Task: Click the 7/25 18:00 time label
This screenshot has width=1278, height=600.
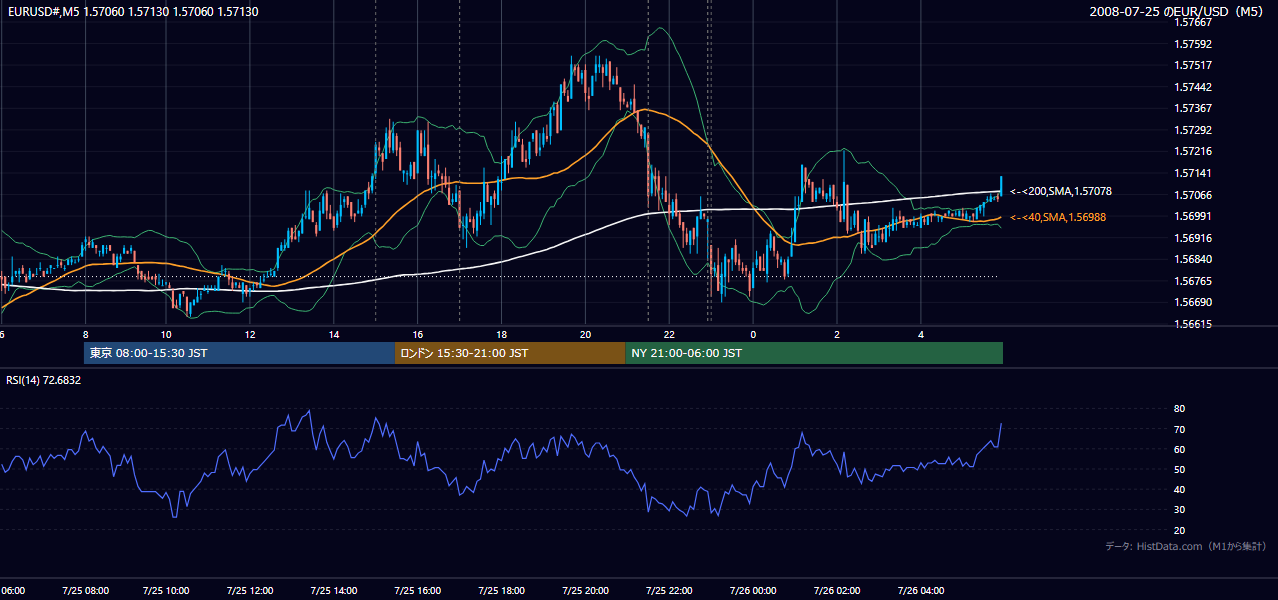Action: pyautogui.click(x=501, y=590)
